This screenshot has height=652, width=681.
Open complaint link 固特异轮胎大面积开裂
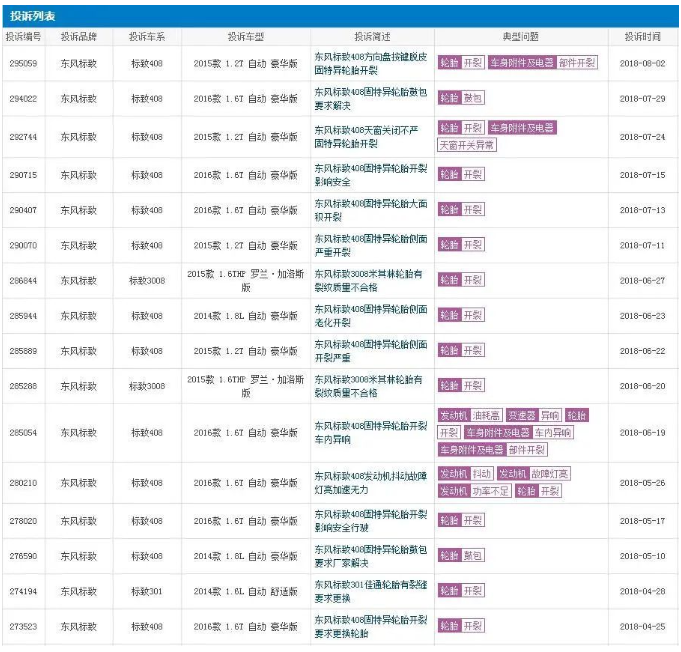tap(370, 210)
